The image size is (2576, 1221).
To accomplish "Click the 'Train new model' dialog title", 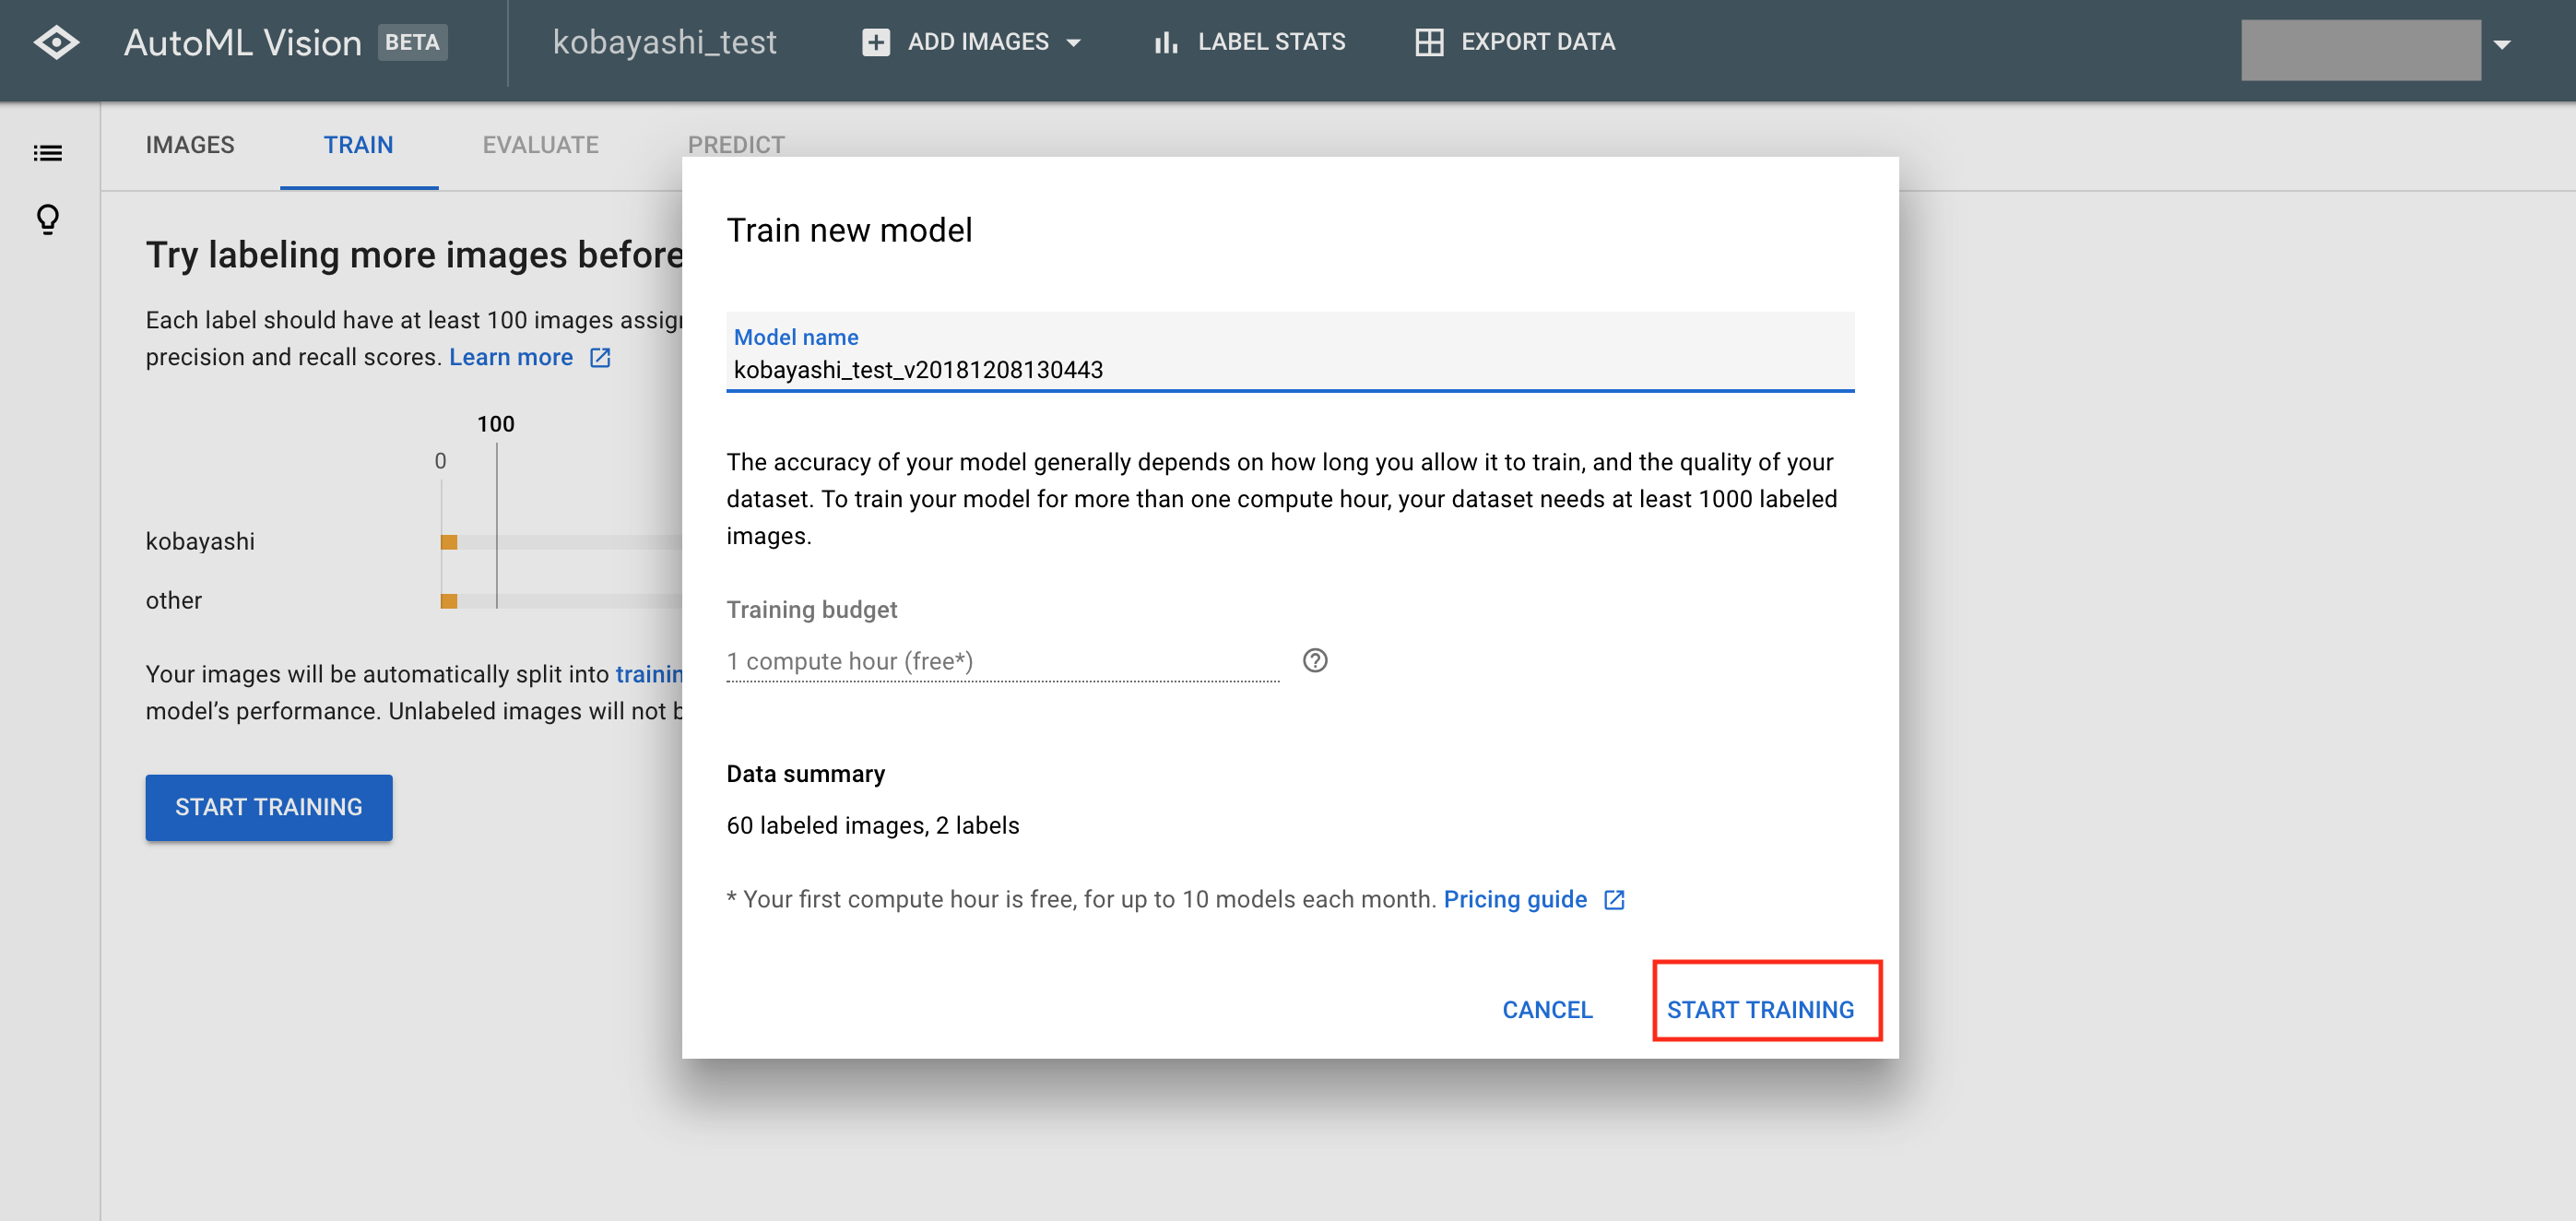I will click(848, 230).
